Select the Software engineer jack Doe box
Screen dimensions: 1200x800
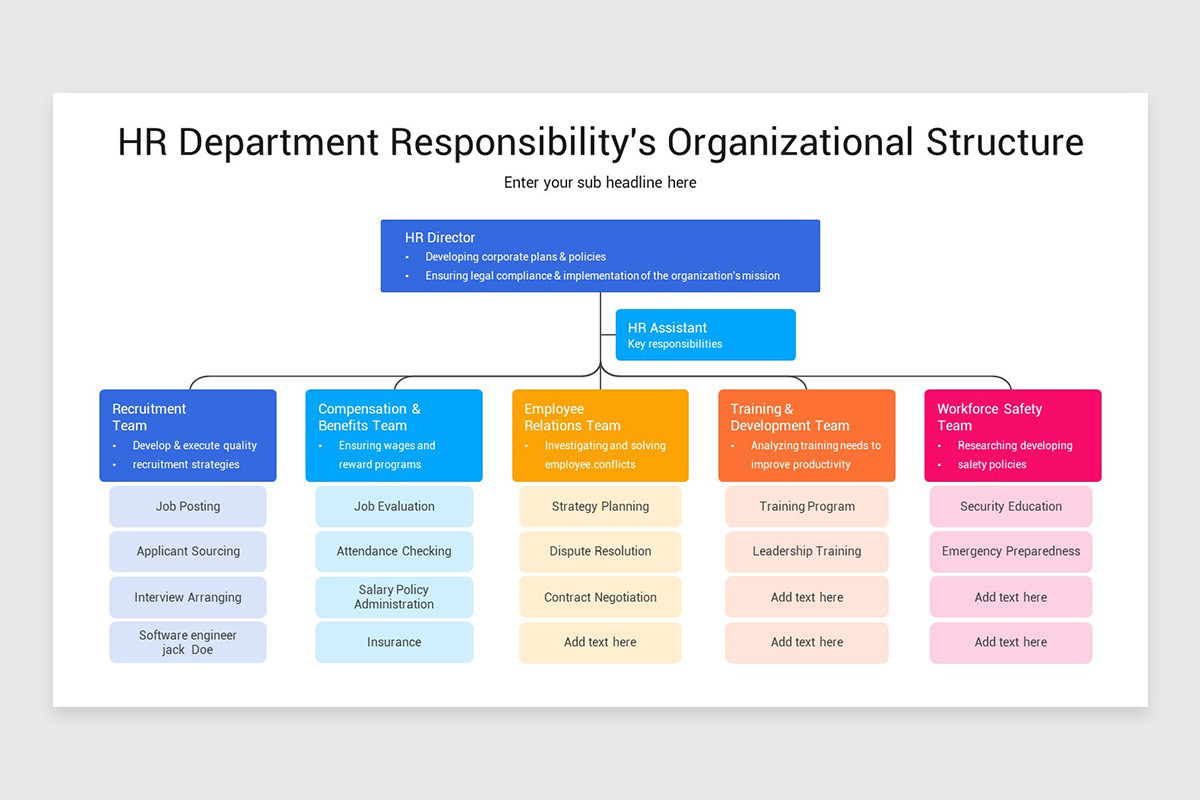click(187, 641)
